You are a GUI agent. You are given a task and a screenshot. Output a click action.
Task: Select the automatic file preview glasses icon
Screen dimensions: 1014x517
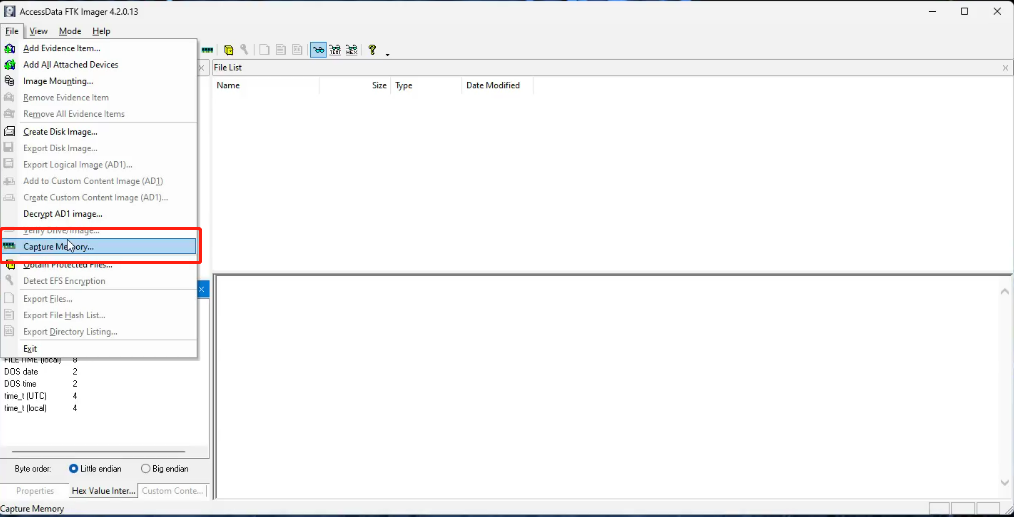click(x=318, y=50)
